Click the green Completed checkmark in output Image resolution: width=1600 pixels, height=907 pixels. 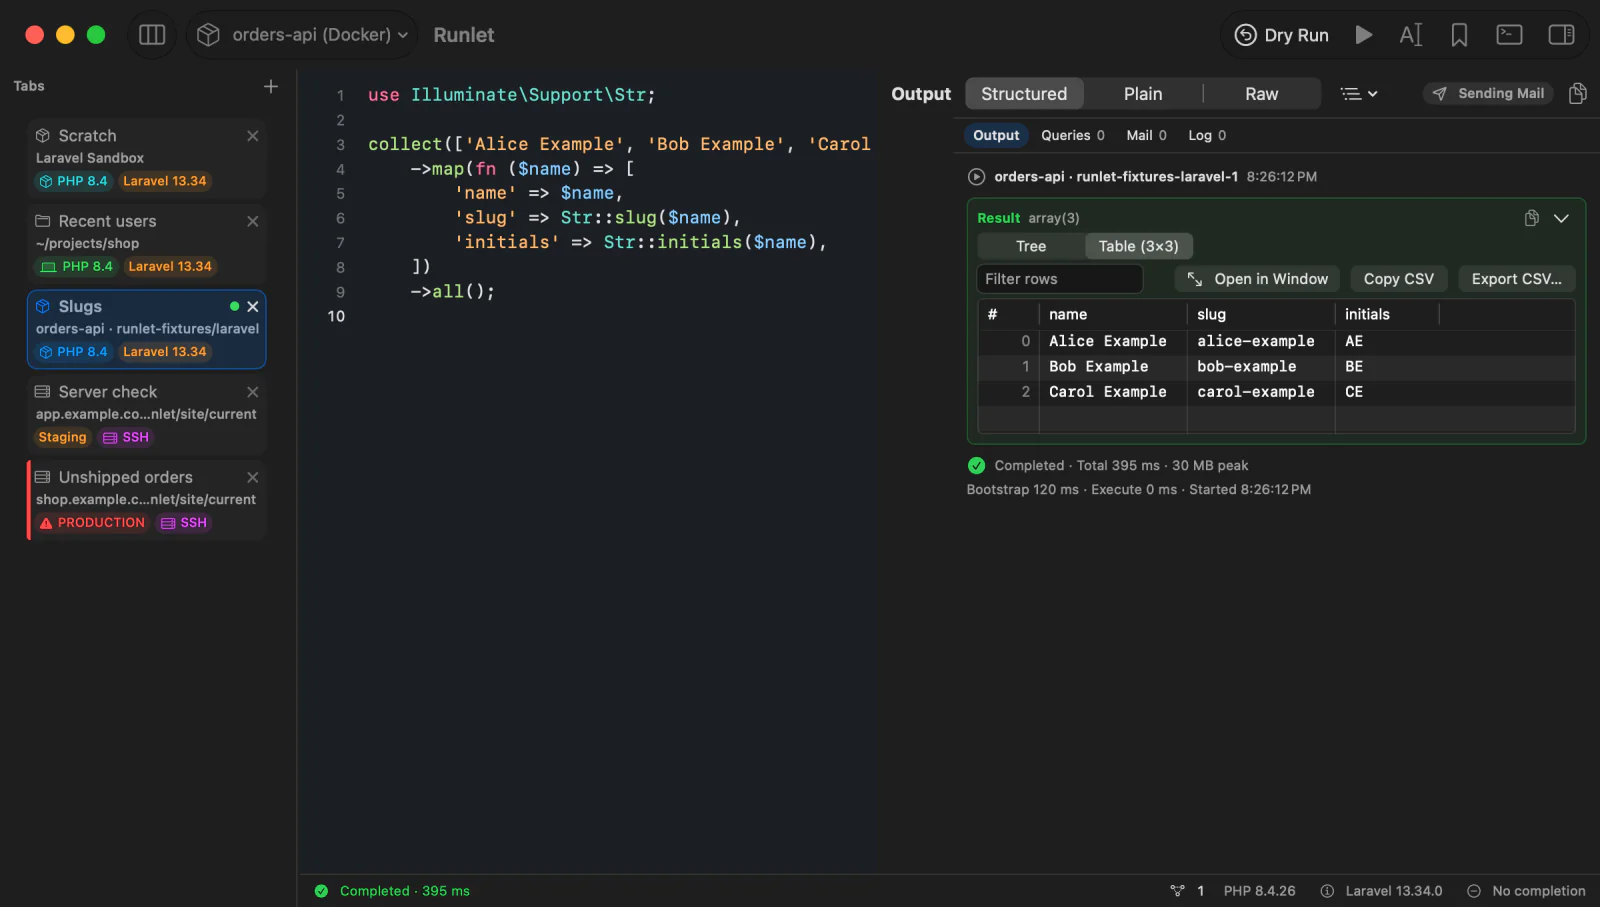[x=976, y=466]
